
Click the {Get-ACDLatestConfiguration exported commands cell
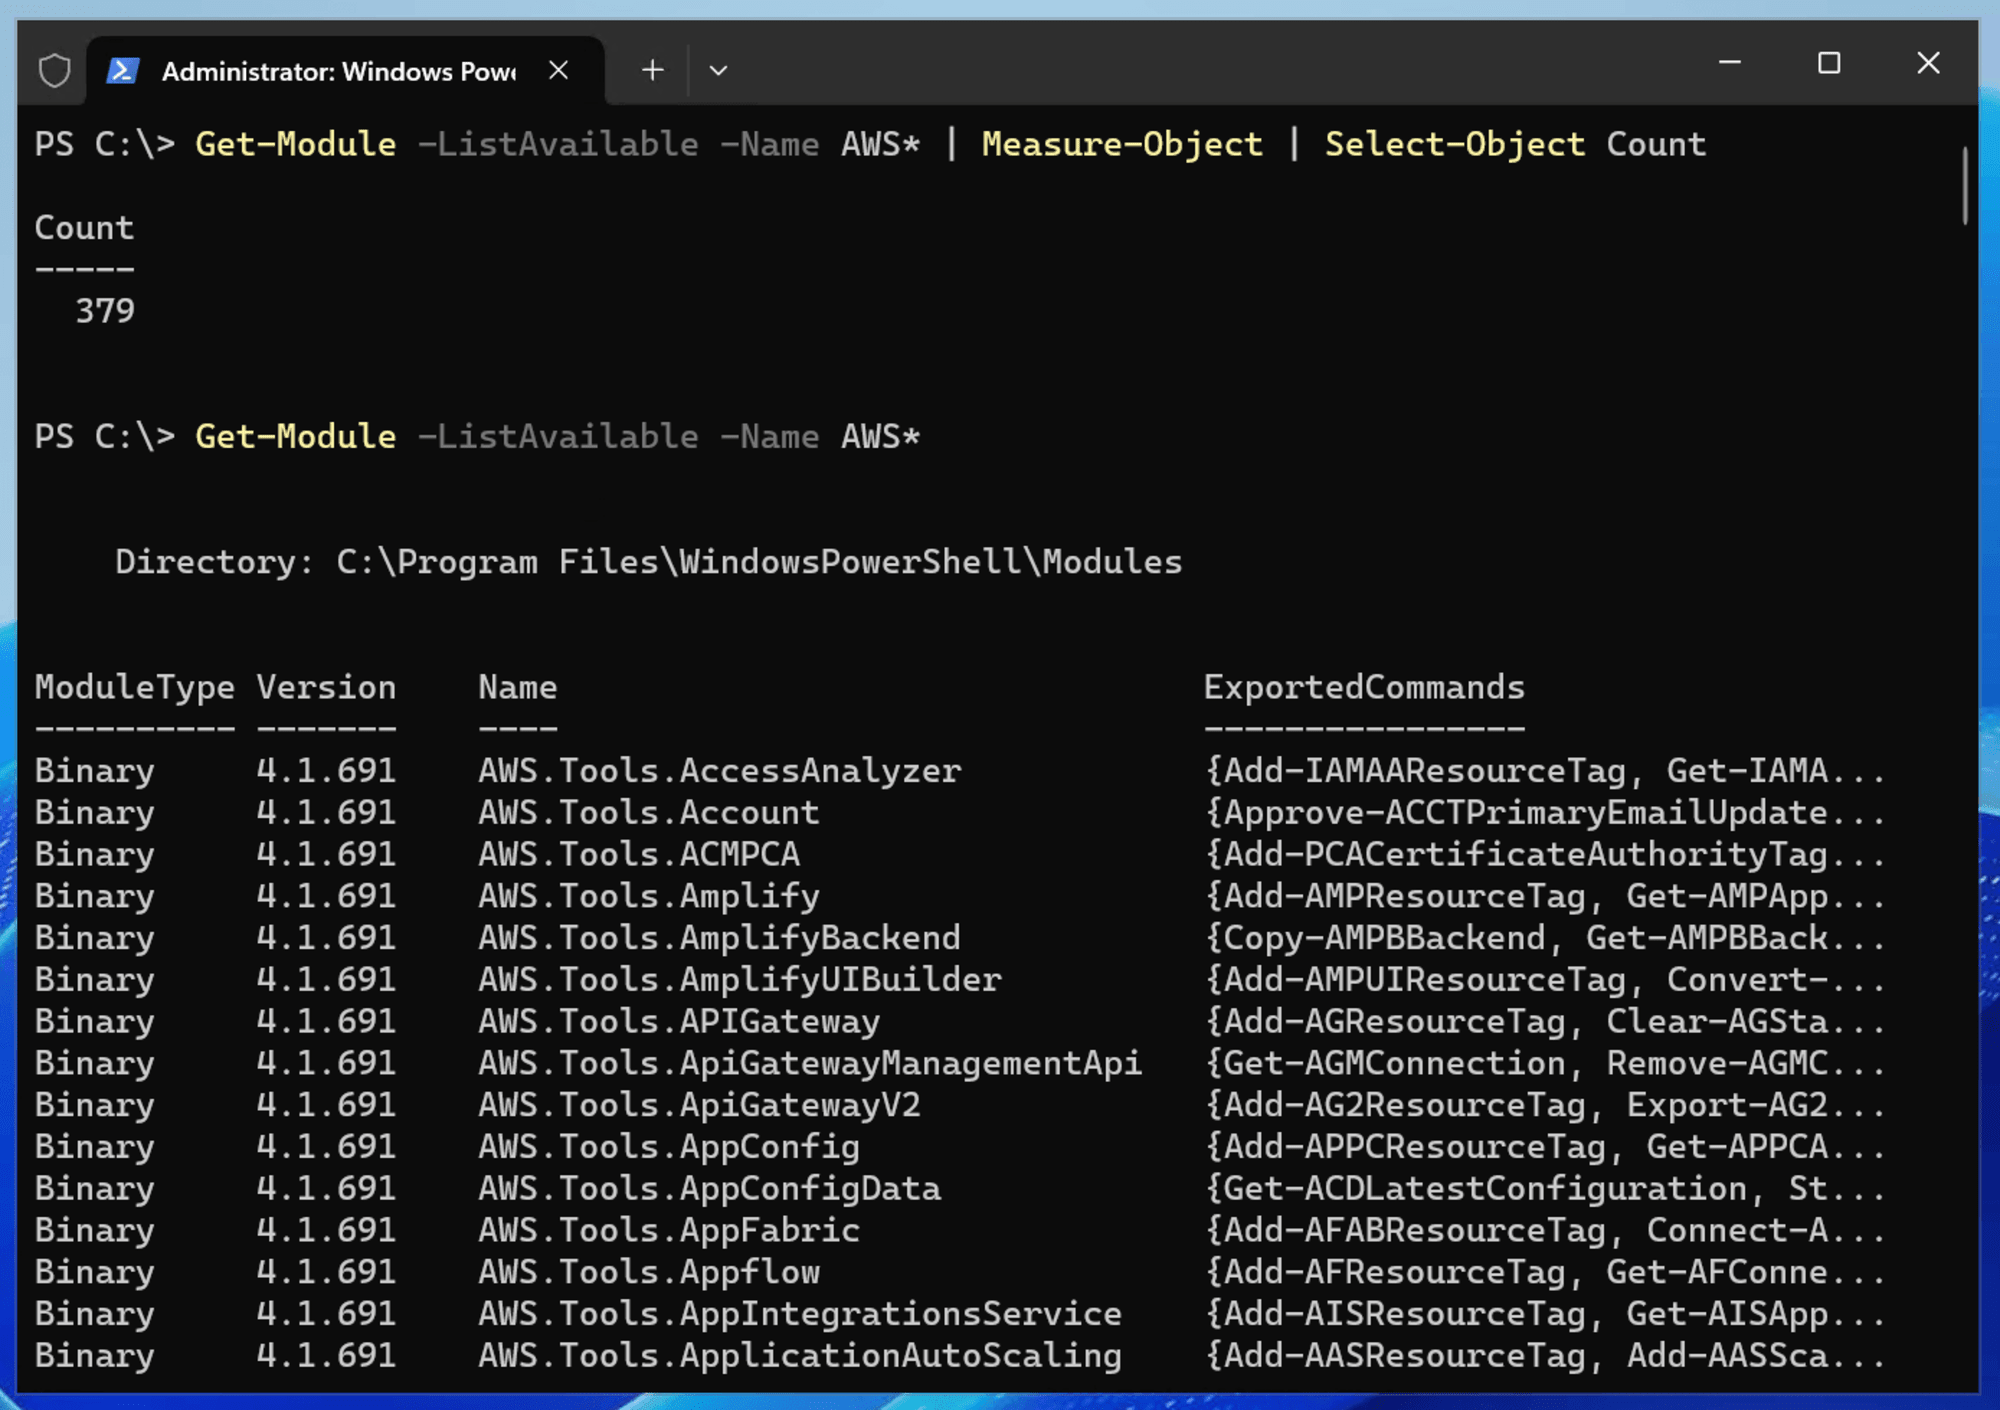pyautogui.click(x=1544, y=1189)
